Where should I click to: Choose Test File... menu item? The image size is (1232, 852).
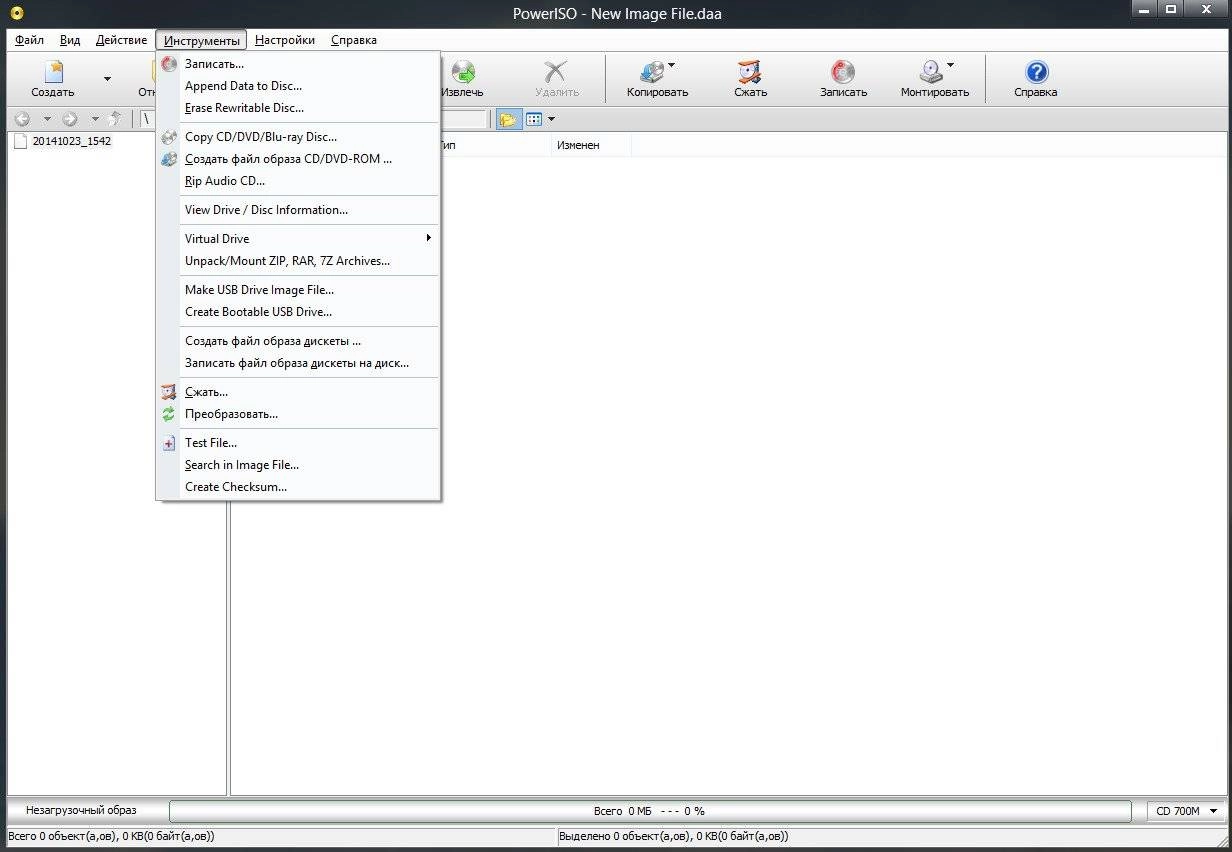(298, 443)
